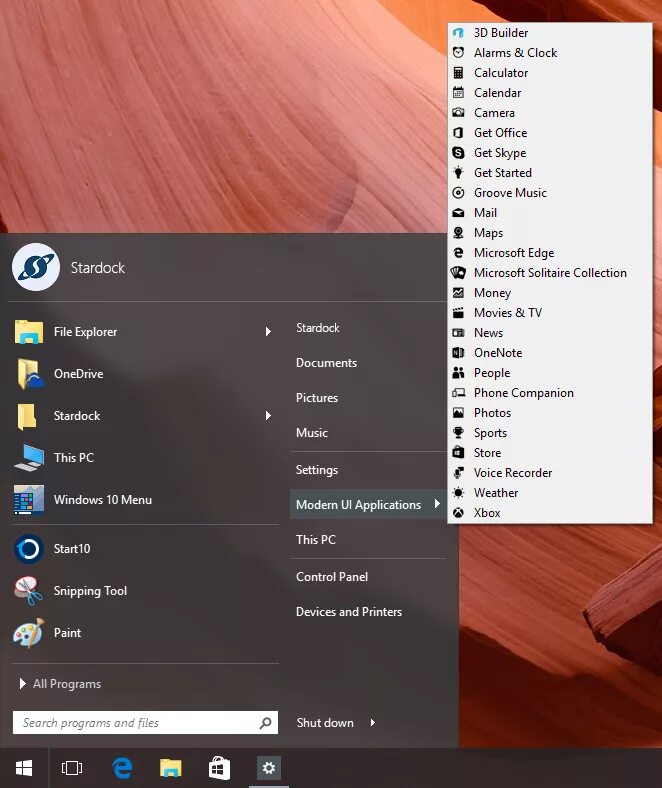This screenshot has height=788, width=662.
Task: Click the People icon
Action: point(458,372)
